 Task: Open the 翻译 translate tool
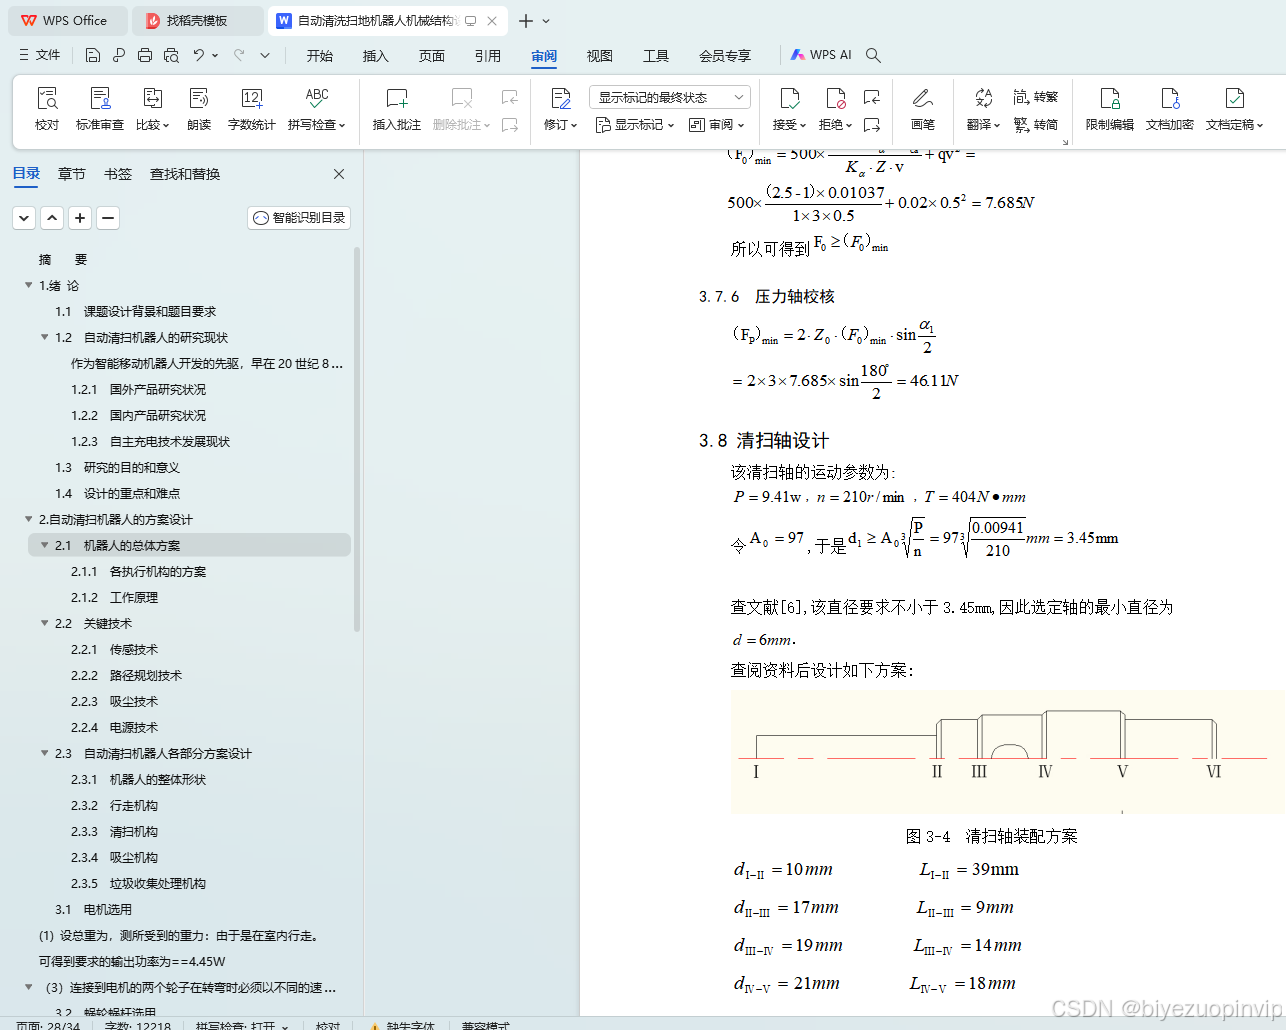pos(983,108)
